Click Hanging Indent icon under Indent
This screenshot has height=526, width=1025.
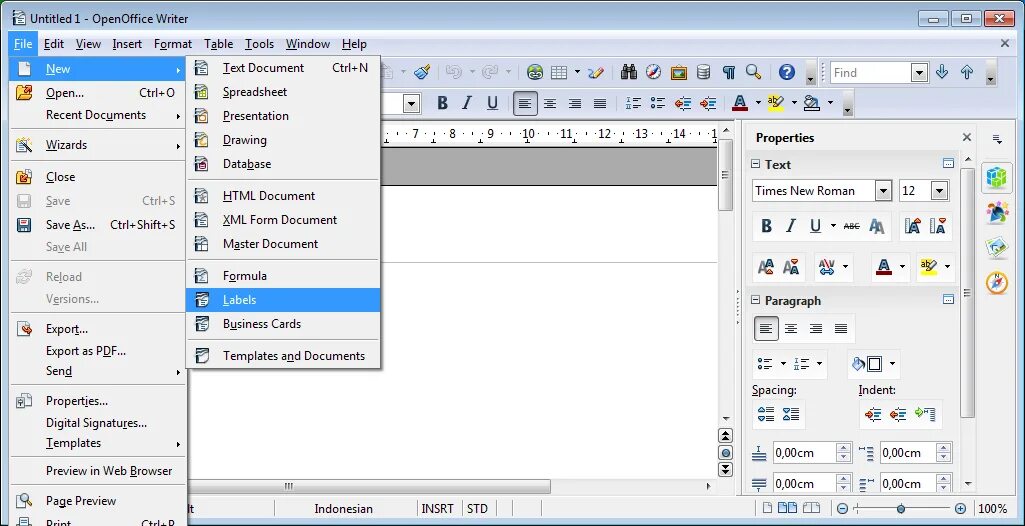(x=925, y=414)
